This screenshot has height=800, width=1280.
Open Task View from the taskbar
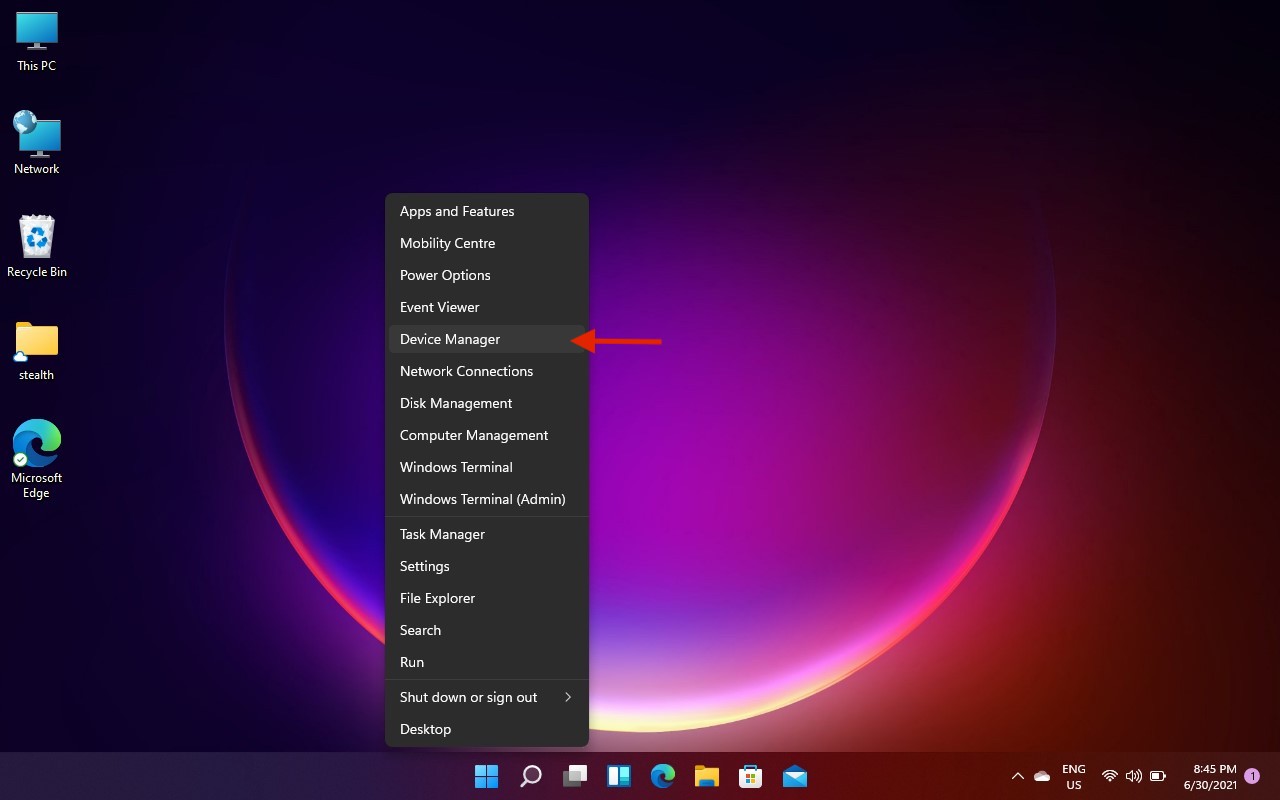coord(575,776)
